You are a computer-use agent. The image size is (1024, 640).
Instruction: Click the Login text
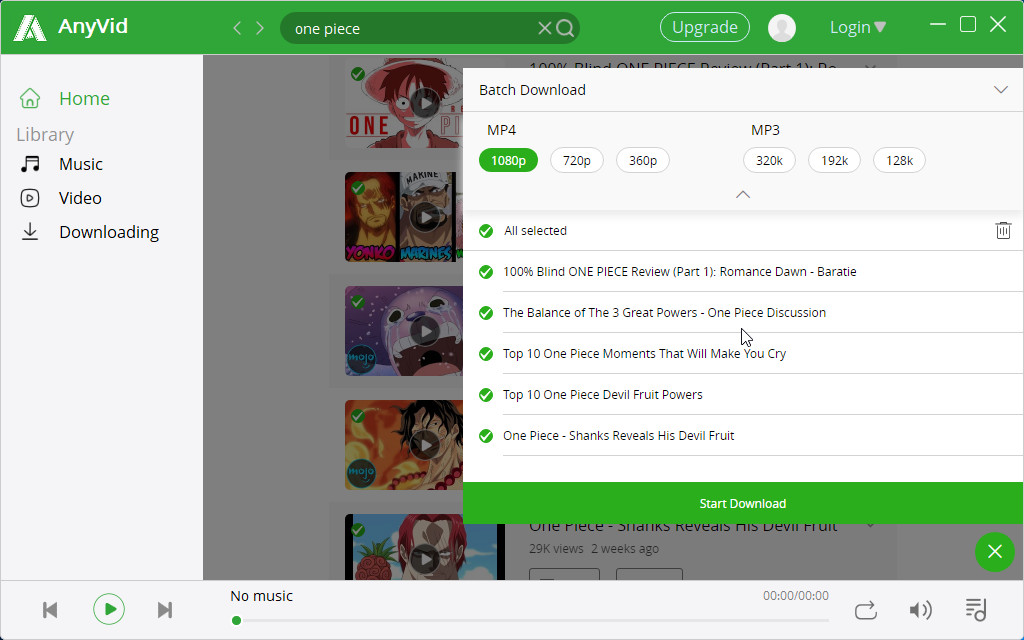tap(850, 27)
